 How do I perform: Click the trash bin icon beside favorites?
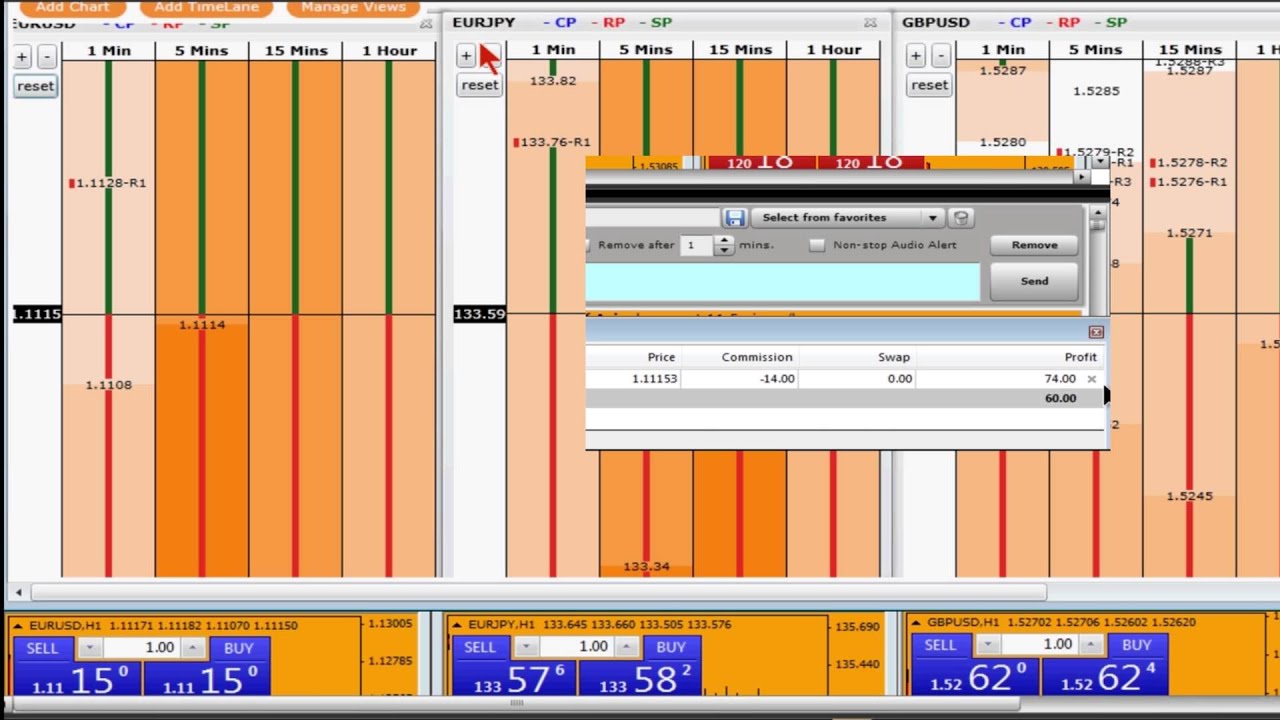tap(960, 218)
